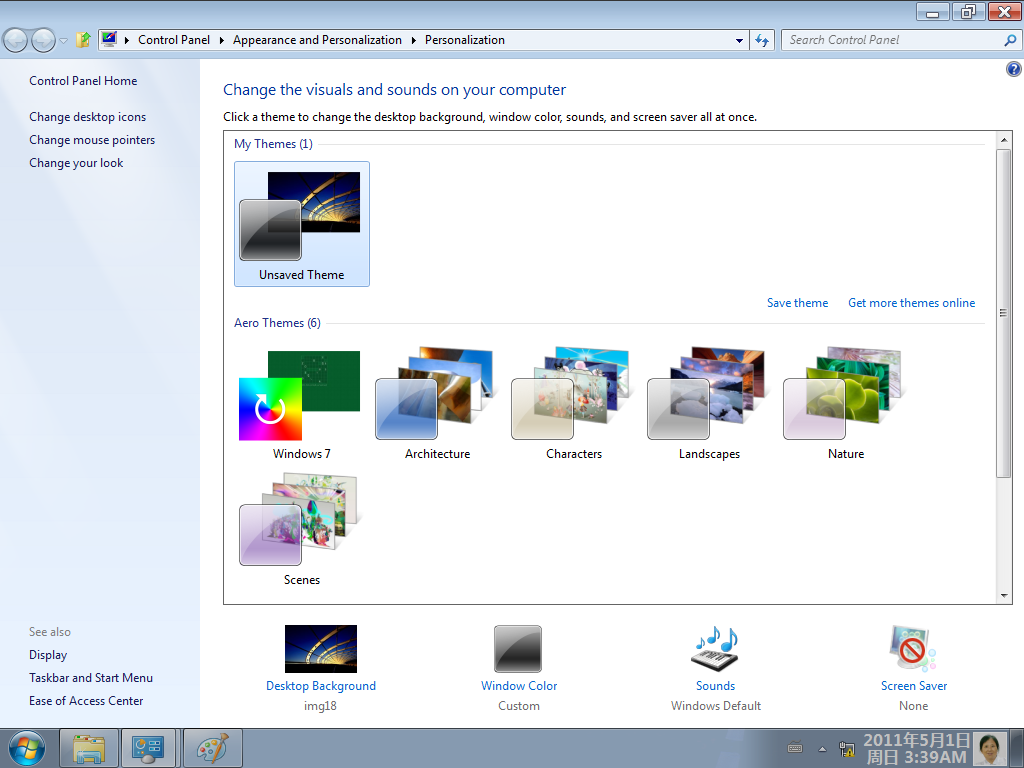Apply the Characters theme
1024x768 pixels.
(573, 405)
